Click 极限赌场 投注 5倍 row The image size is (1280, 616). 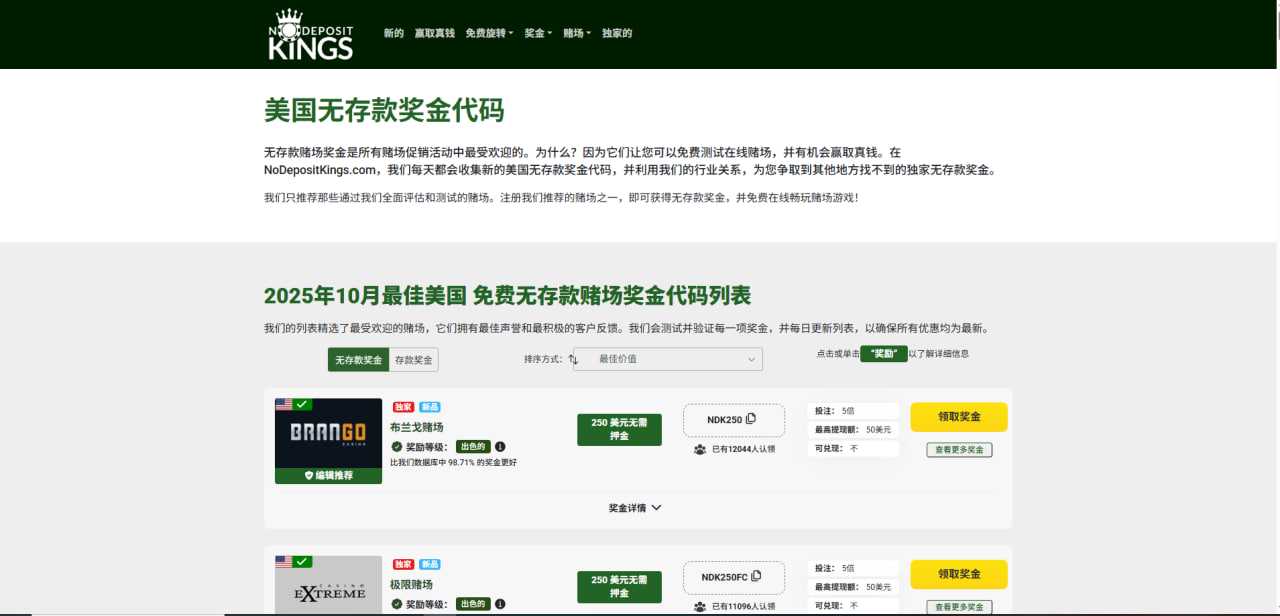[x=853, y=568]
